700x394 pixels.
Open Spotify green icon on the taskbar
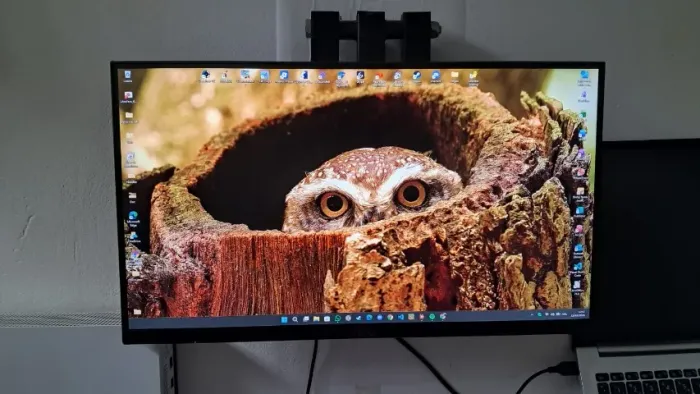(x=432, y=316)
